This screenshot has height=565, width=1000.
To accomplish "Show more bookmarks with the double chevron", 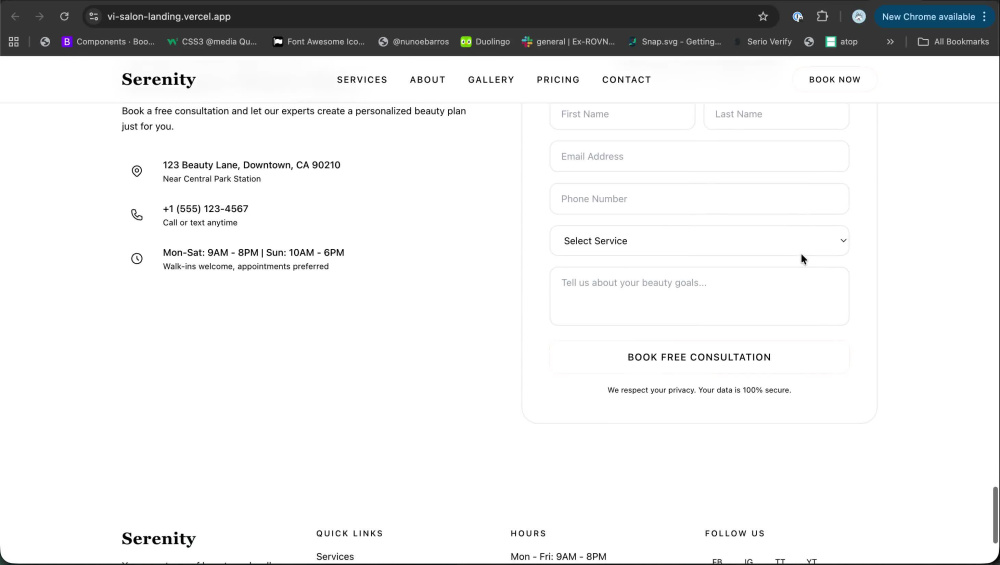I will 890,41.
